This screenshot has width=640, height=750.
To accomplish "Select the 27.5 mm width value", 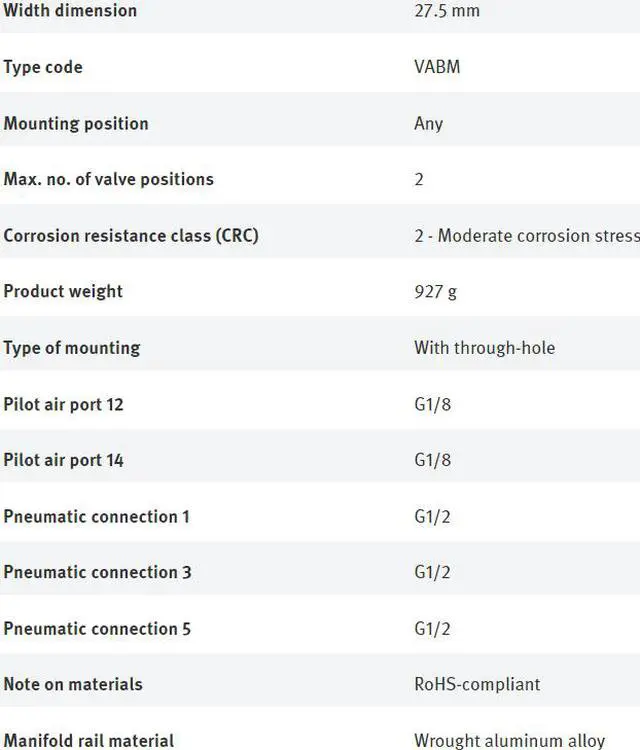I will [447, 11].
